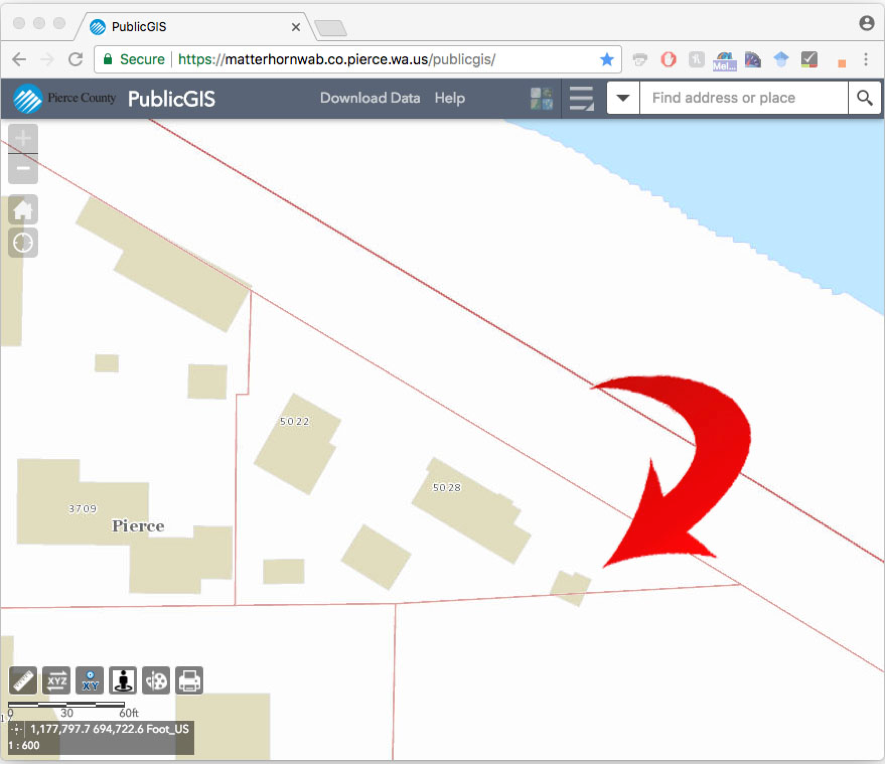Screen dimensions: 885x764
Task: Open the Chrome profile avatar
Action: point(866,23)
